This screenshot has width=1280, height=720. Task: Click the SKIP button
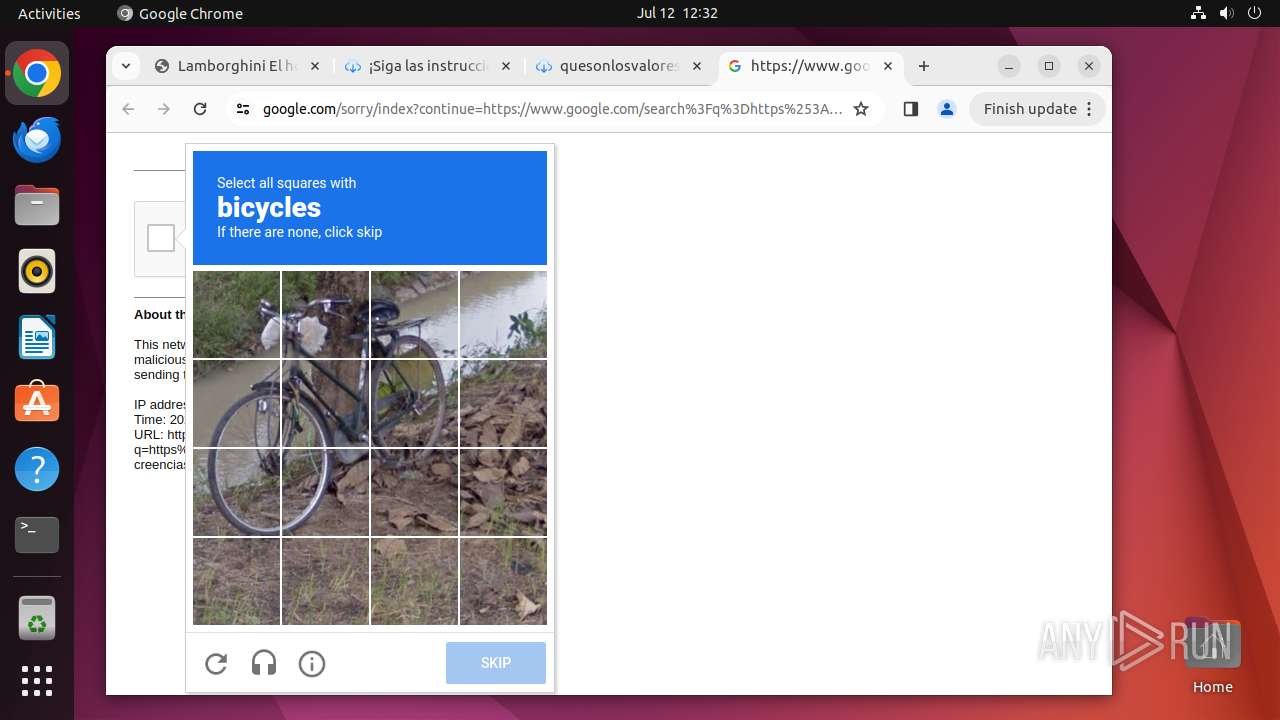(x=496, y=663)
